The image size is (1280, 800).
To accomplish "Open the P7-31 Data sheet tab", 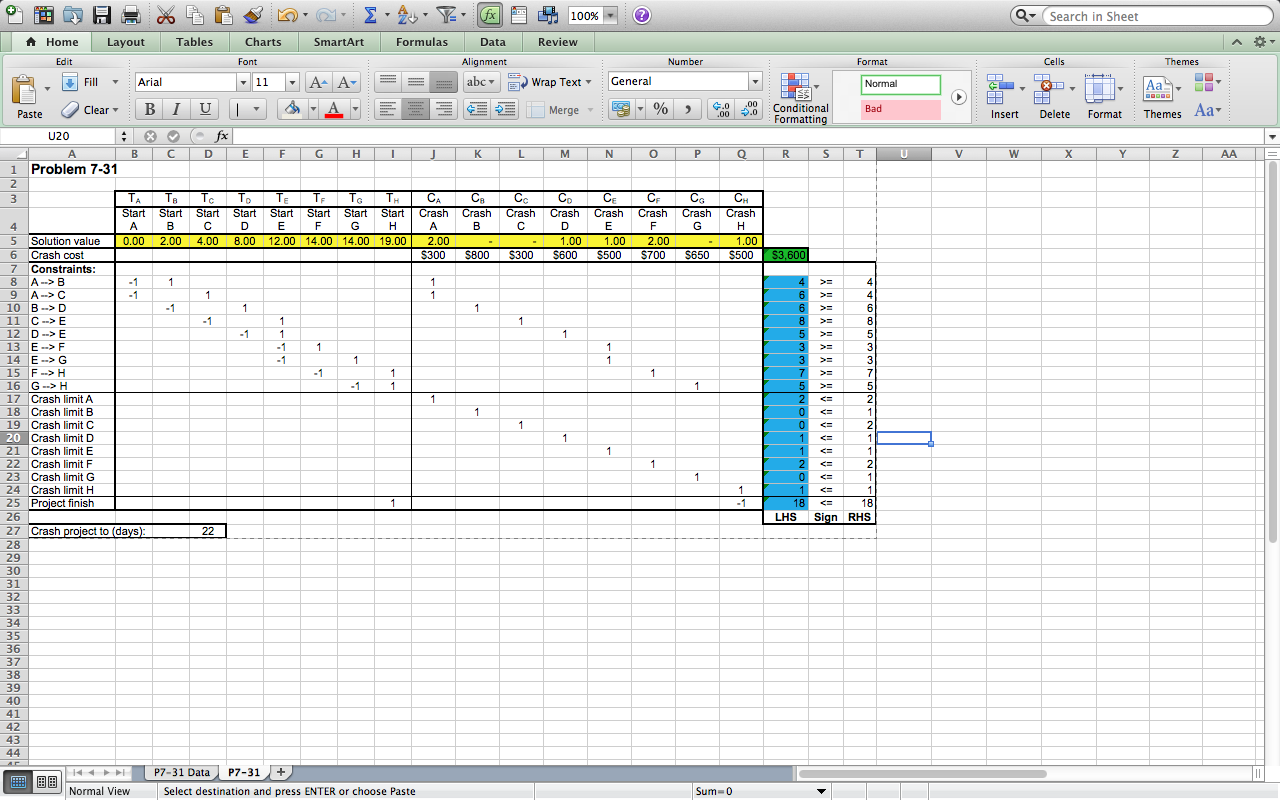I will pos(182,772).
